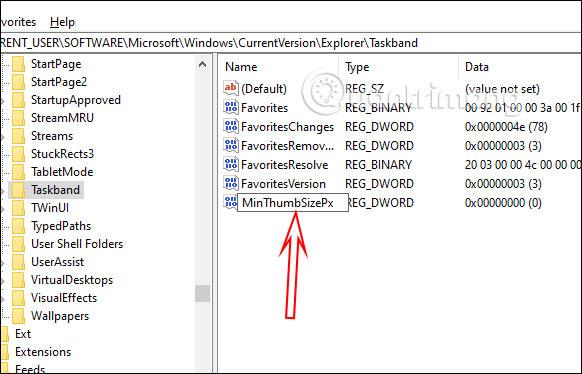Open the Favorites menu
Image resolution: width=582 pixels, height=374 pixels.
point(18,22)
